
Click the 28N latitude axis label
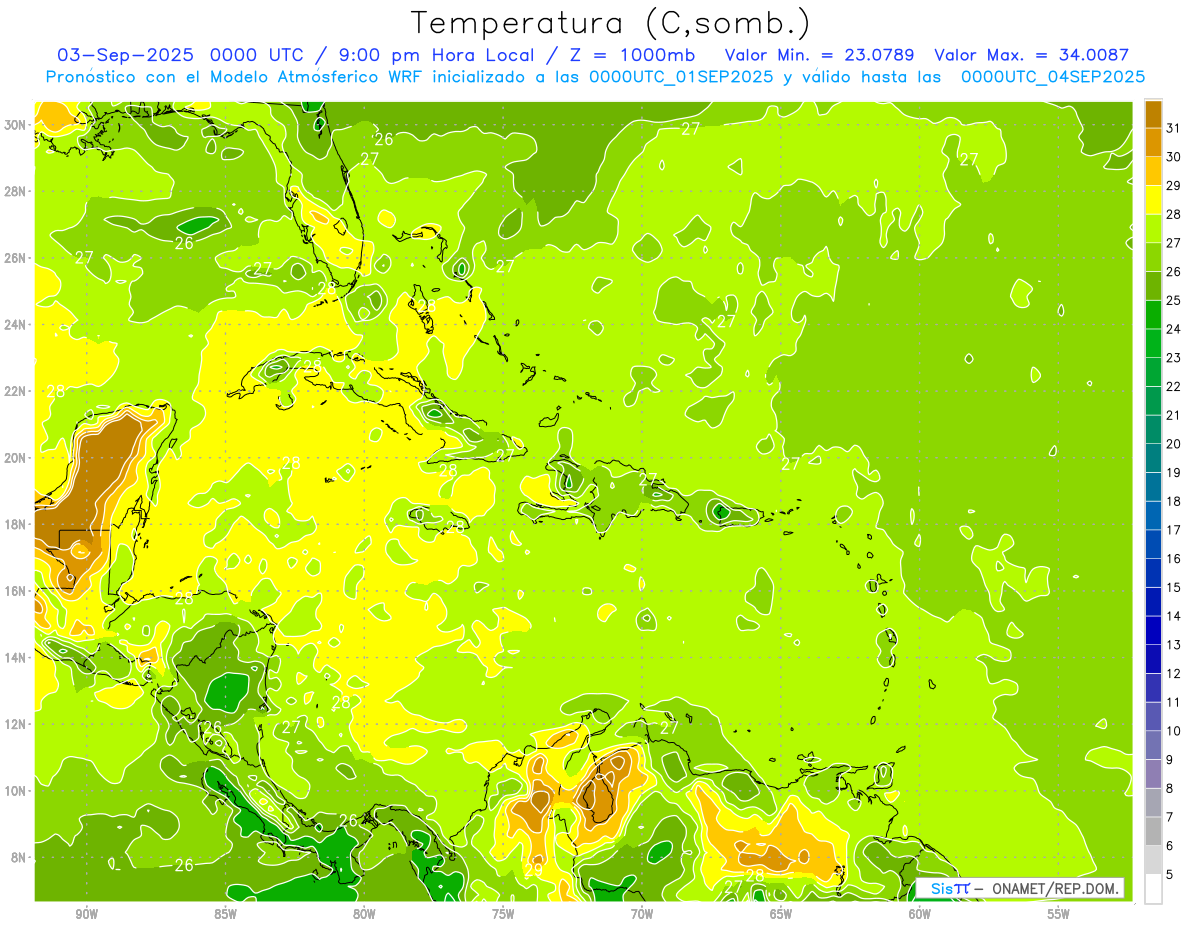pos(16,191)
